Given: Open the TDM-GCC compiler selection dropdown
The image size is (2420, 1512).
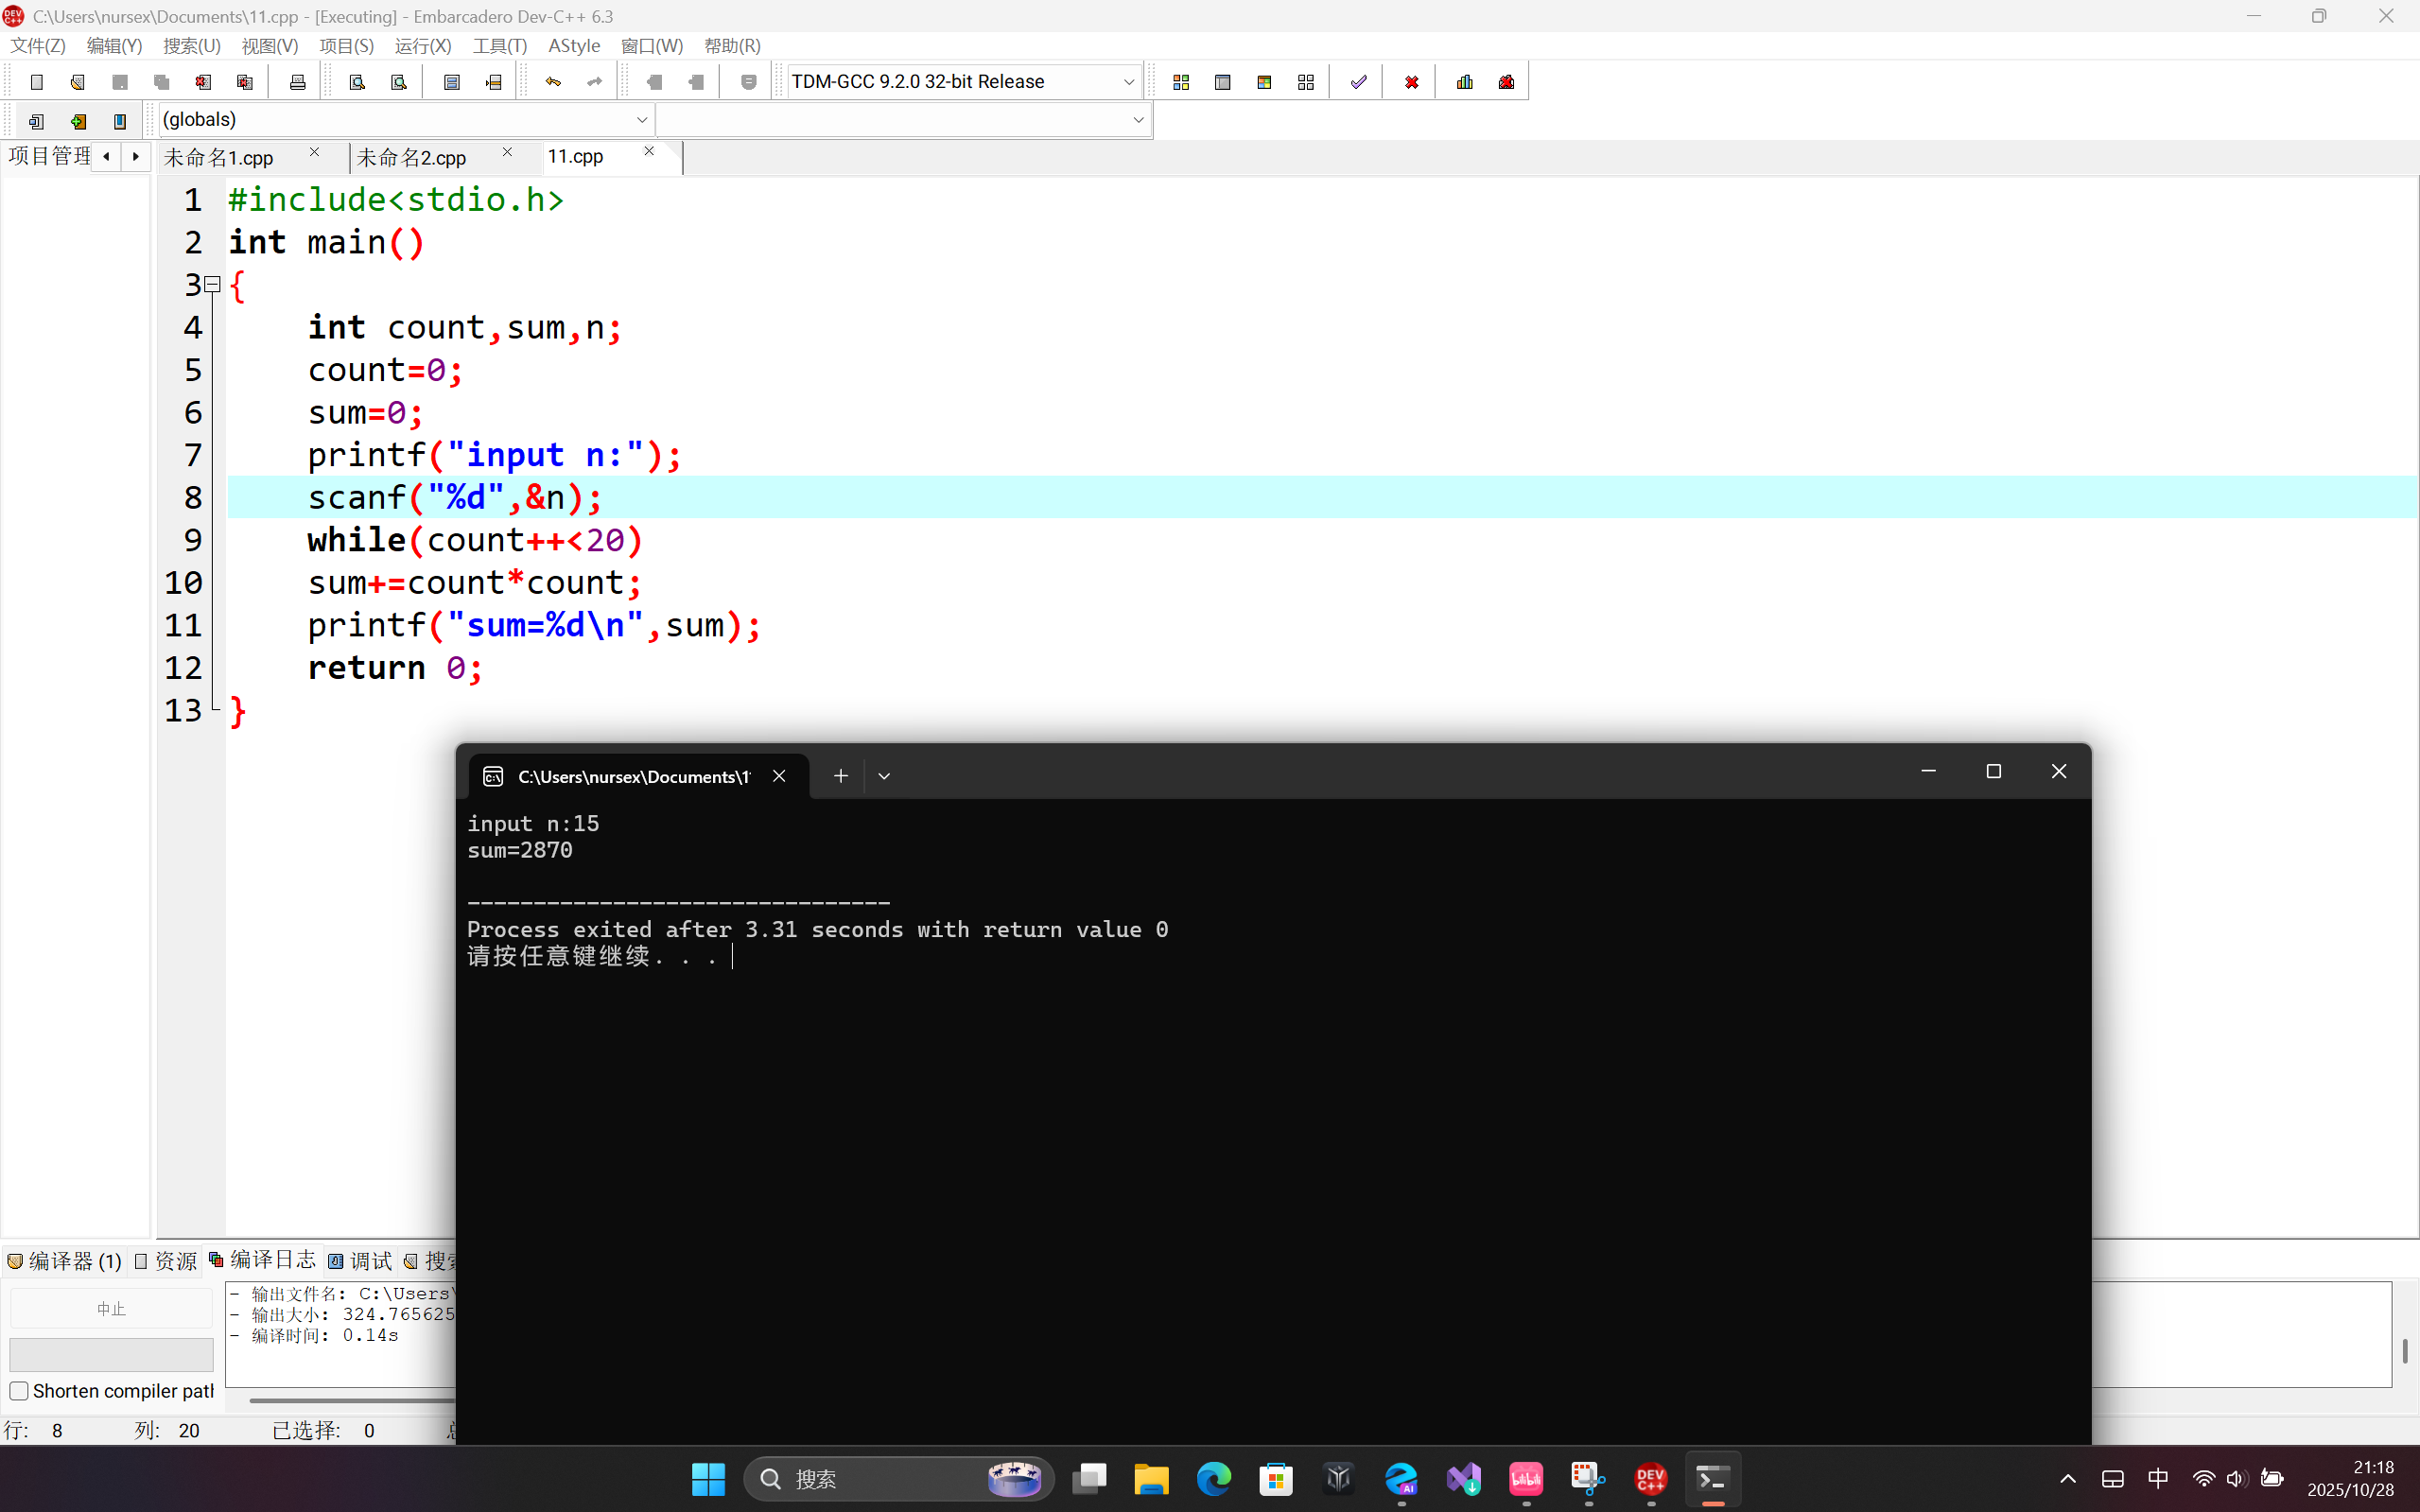Looking at the screenshot, I should (1128, 82).
